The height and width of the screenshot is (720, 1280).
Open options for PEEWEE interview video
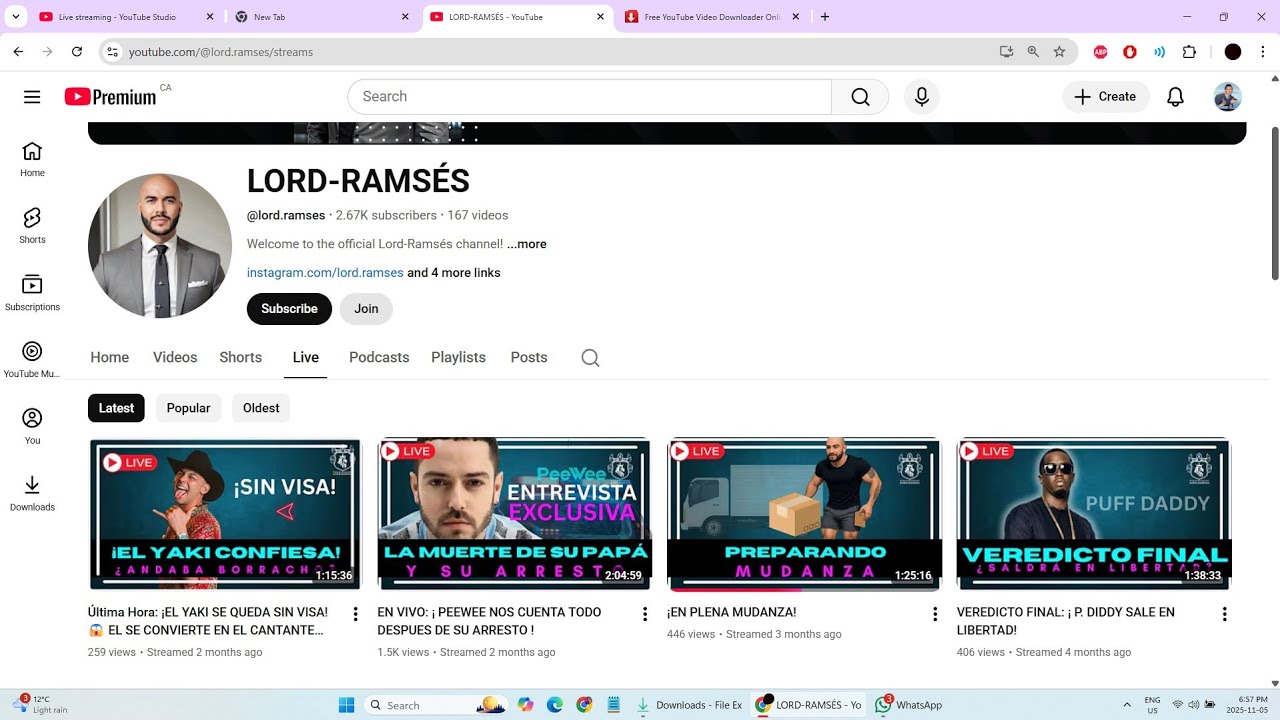[645, 614]
